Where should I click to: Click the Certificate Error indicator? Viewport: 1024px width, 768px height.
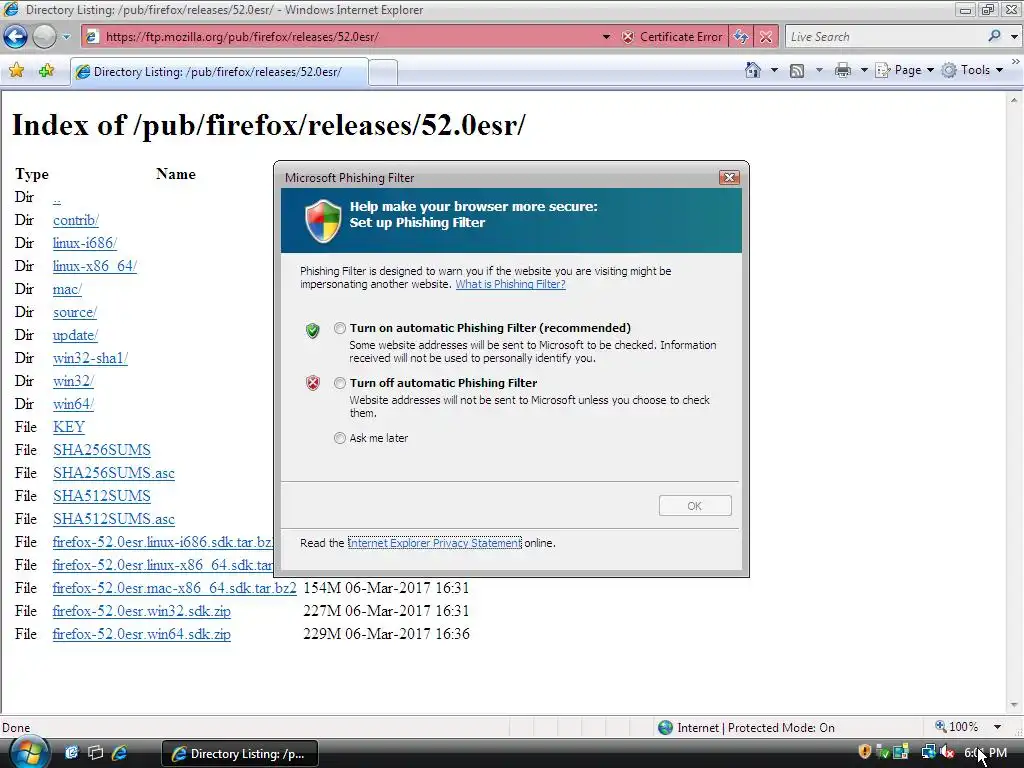click(x=673, y=37)
